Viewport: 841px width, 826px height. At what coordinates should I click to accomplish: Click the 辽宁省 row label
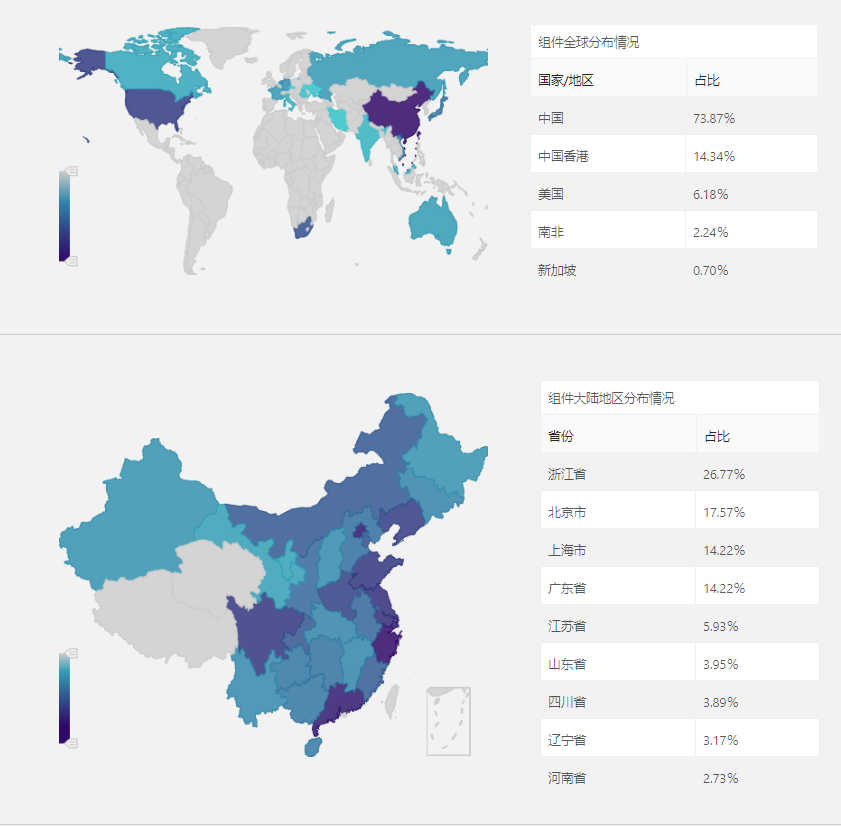point(567,741)
